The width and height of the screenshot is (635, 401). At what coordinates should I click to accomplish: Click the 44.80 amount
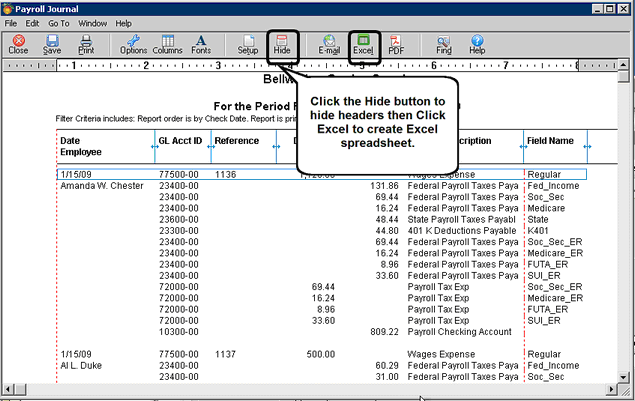point(387,231)
